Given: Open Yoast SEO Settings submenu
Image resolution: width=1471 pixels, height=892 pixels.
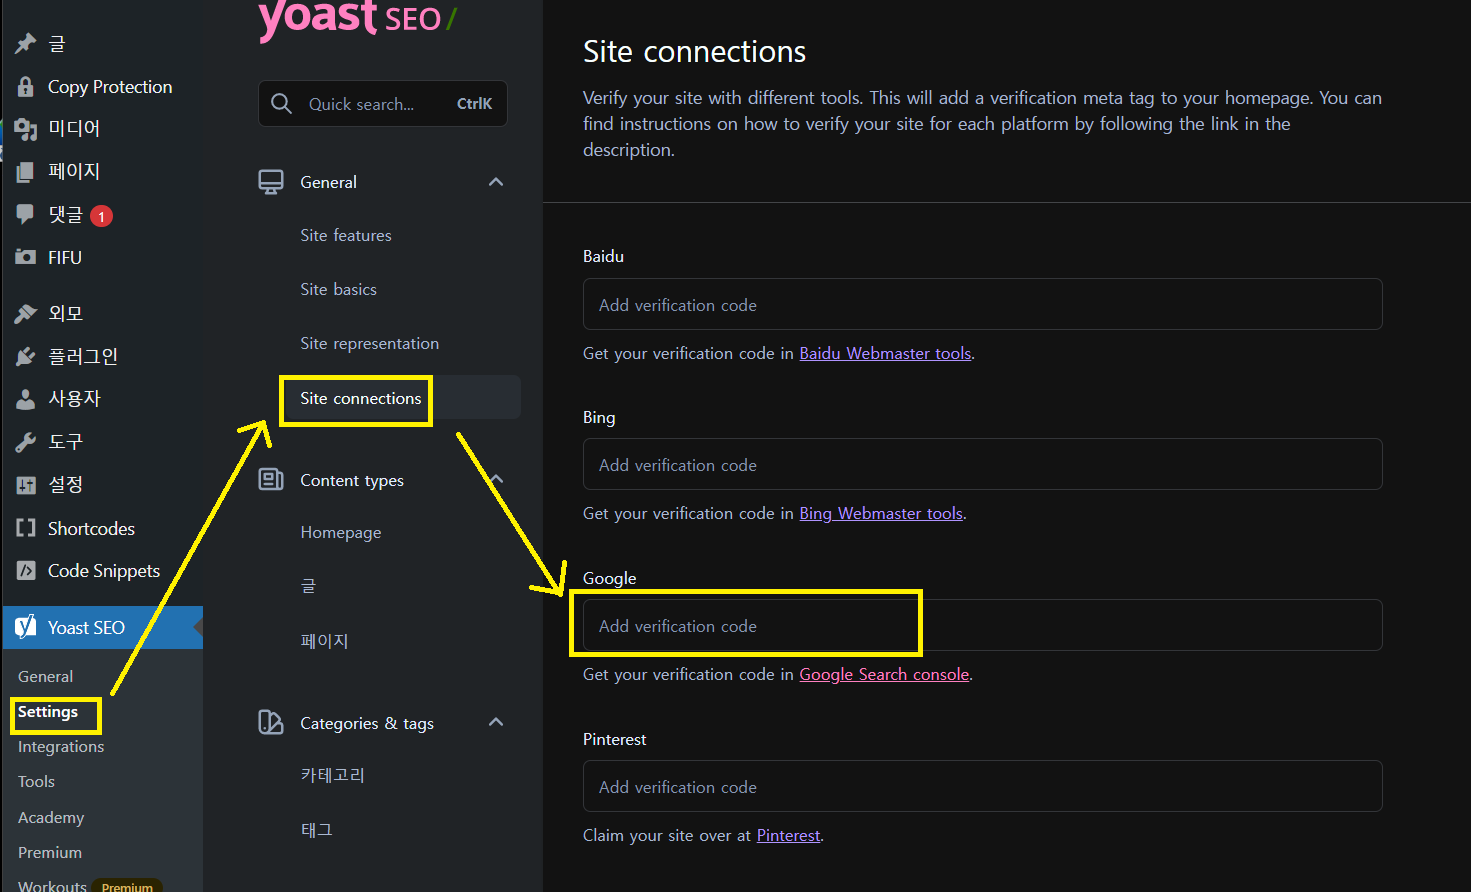Looking at the screenshot, I should point(48,712).
